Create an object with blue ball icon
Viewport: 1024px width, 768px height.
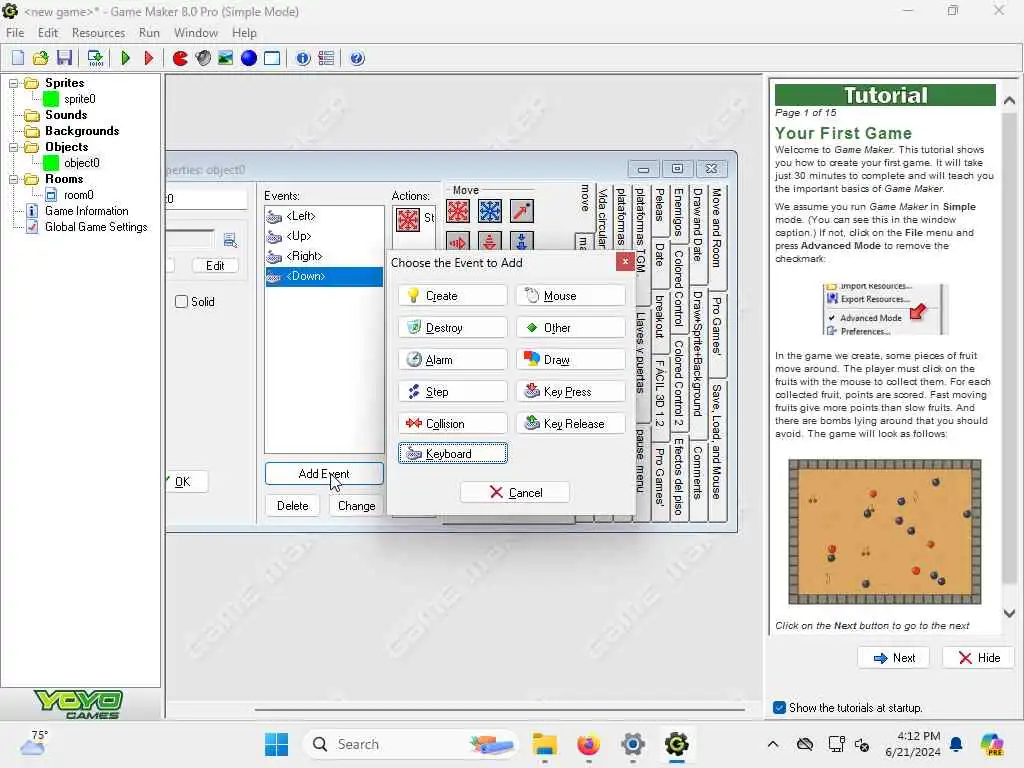pyautogui.click(x=249, y=58)
